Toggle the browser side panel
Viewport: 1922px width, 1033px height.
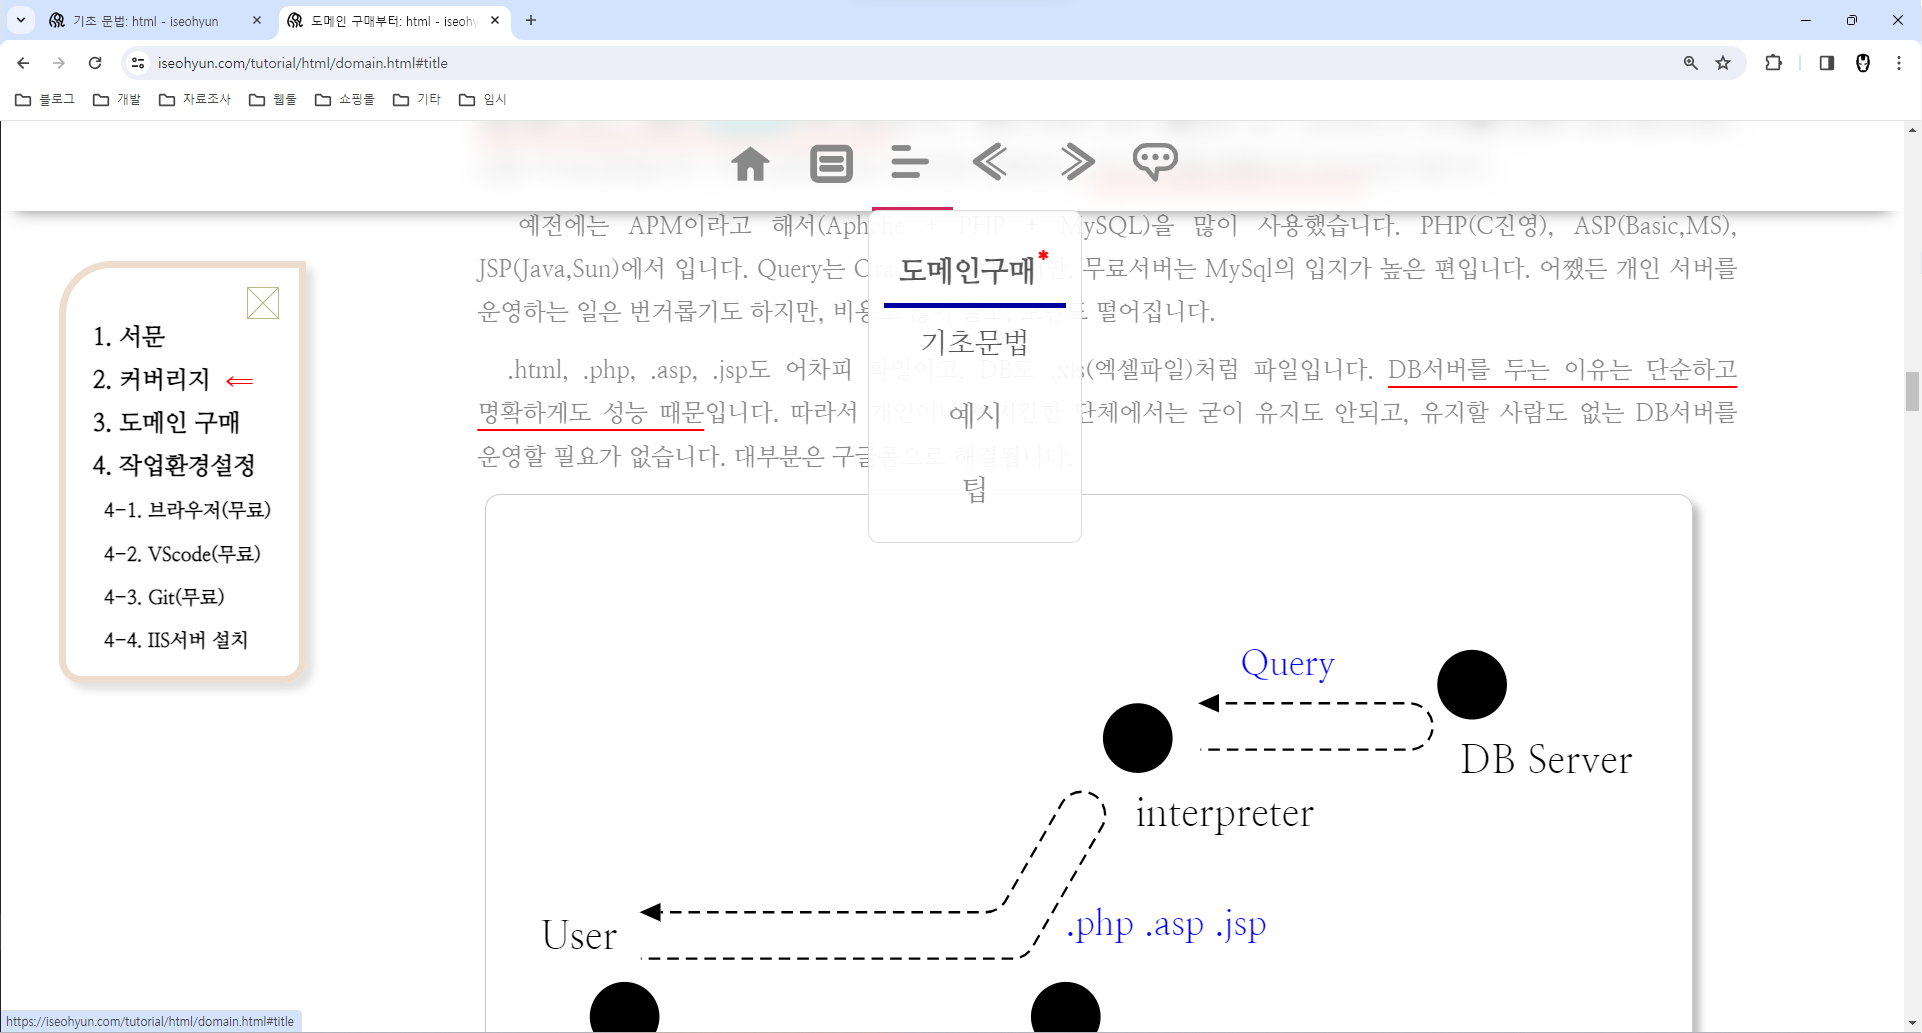(x=1827, y=63)
